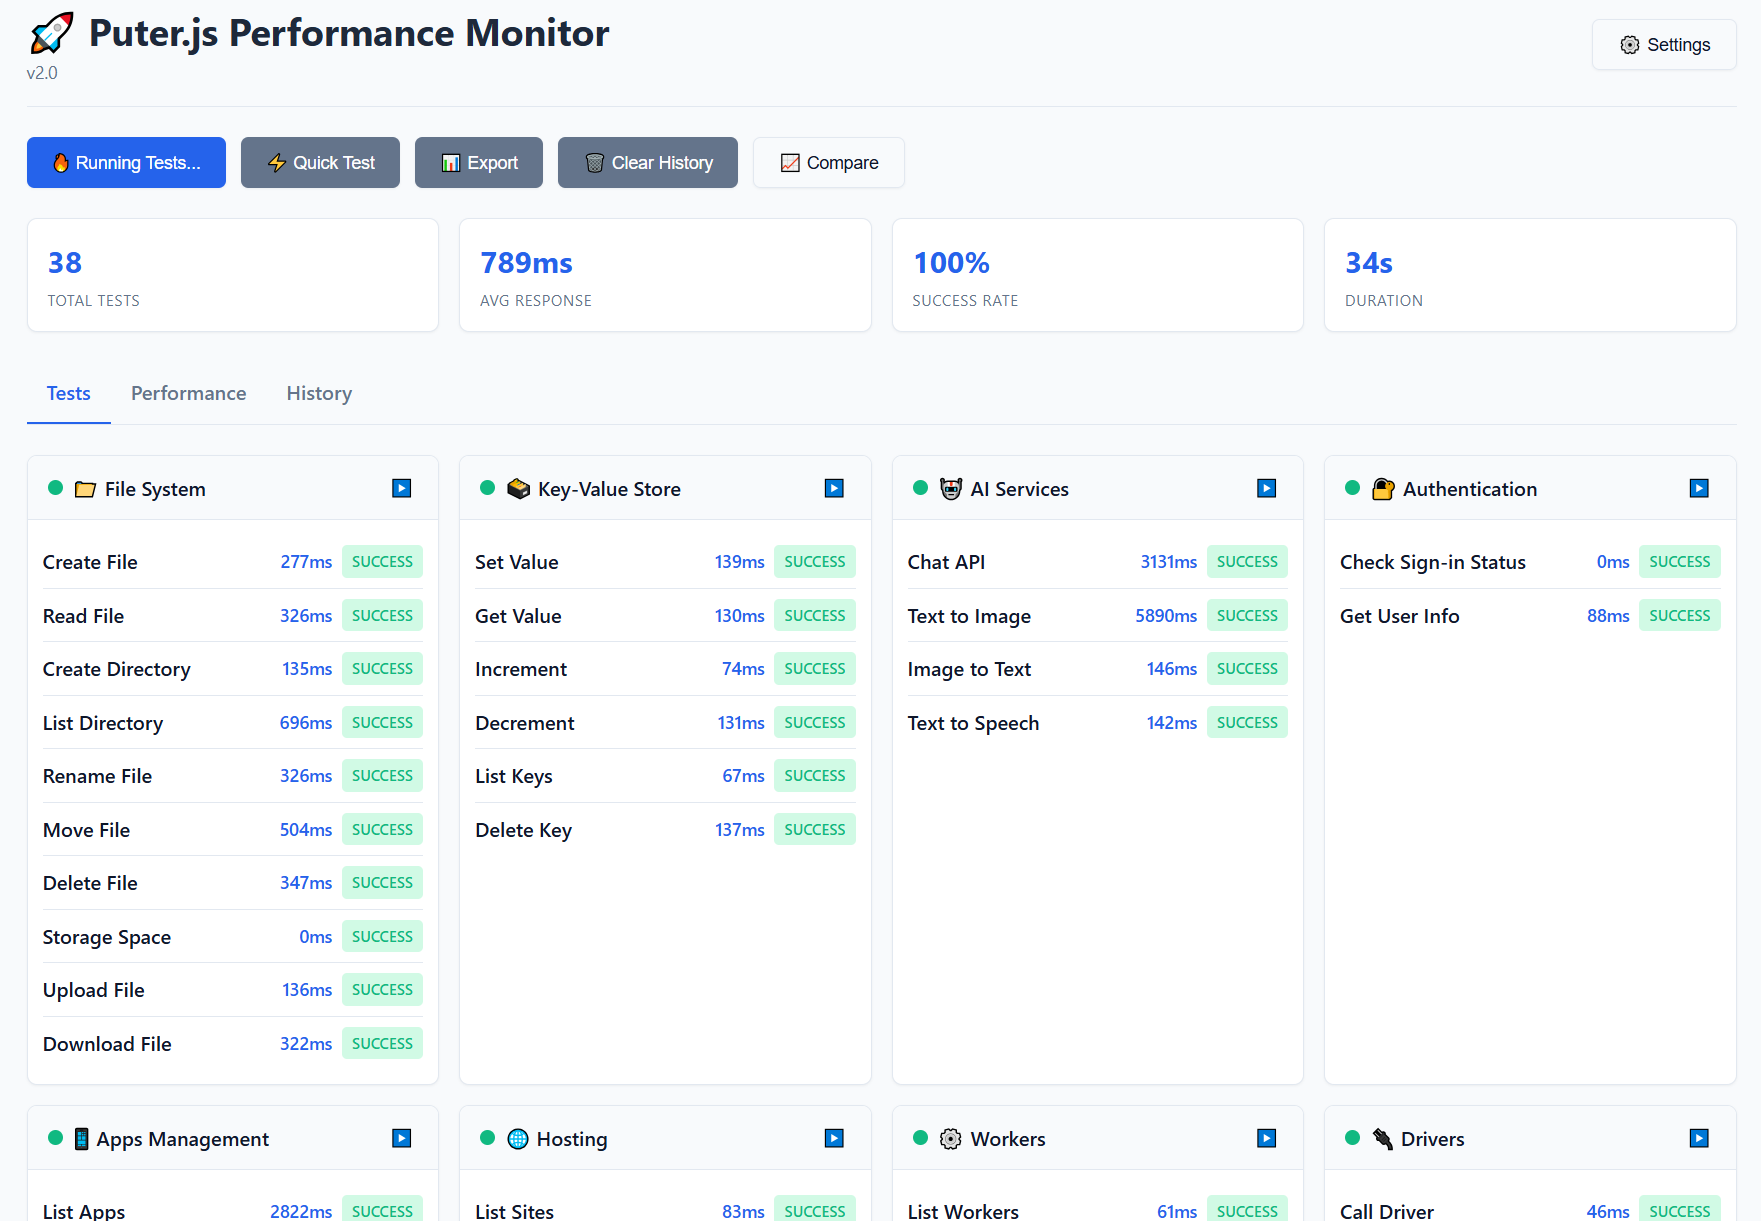The height and width of the screenshot is (1221, 1761).
Task: Select the Check Sign-in Status row
Action: pos(1530,562)
